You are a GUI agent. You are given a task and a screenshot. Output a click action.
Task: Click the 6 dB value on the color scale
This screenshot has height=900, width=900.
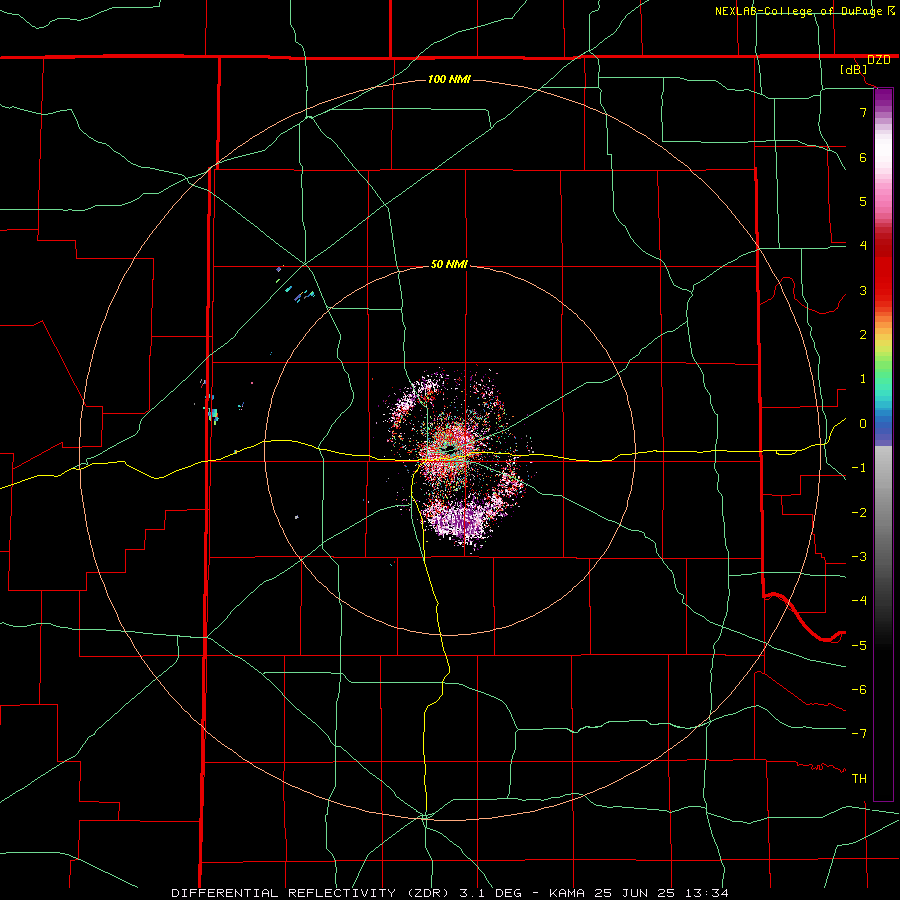[x=863, y=157]
